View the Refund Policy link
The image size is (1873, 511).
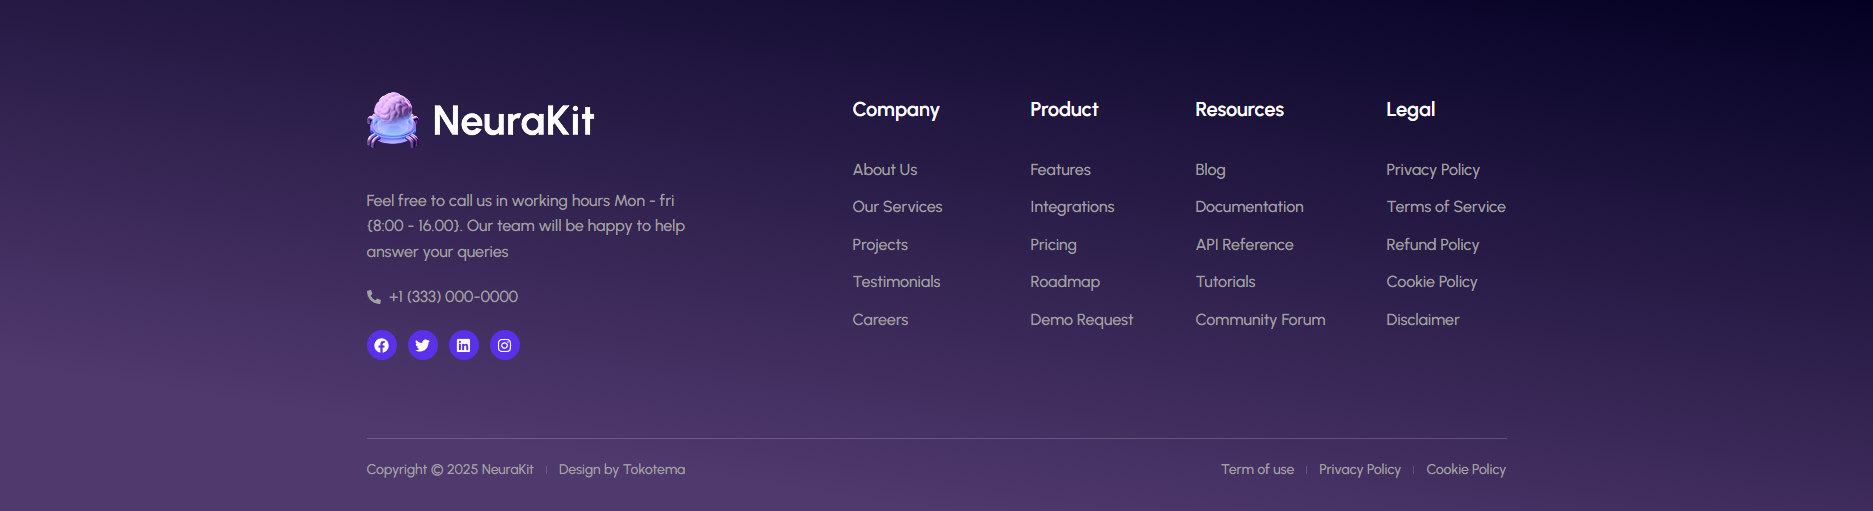tap(1432, 245)
